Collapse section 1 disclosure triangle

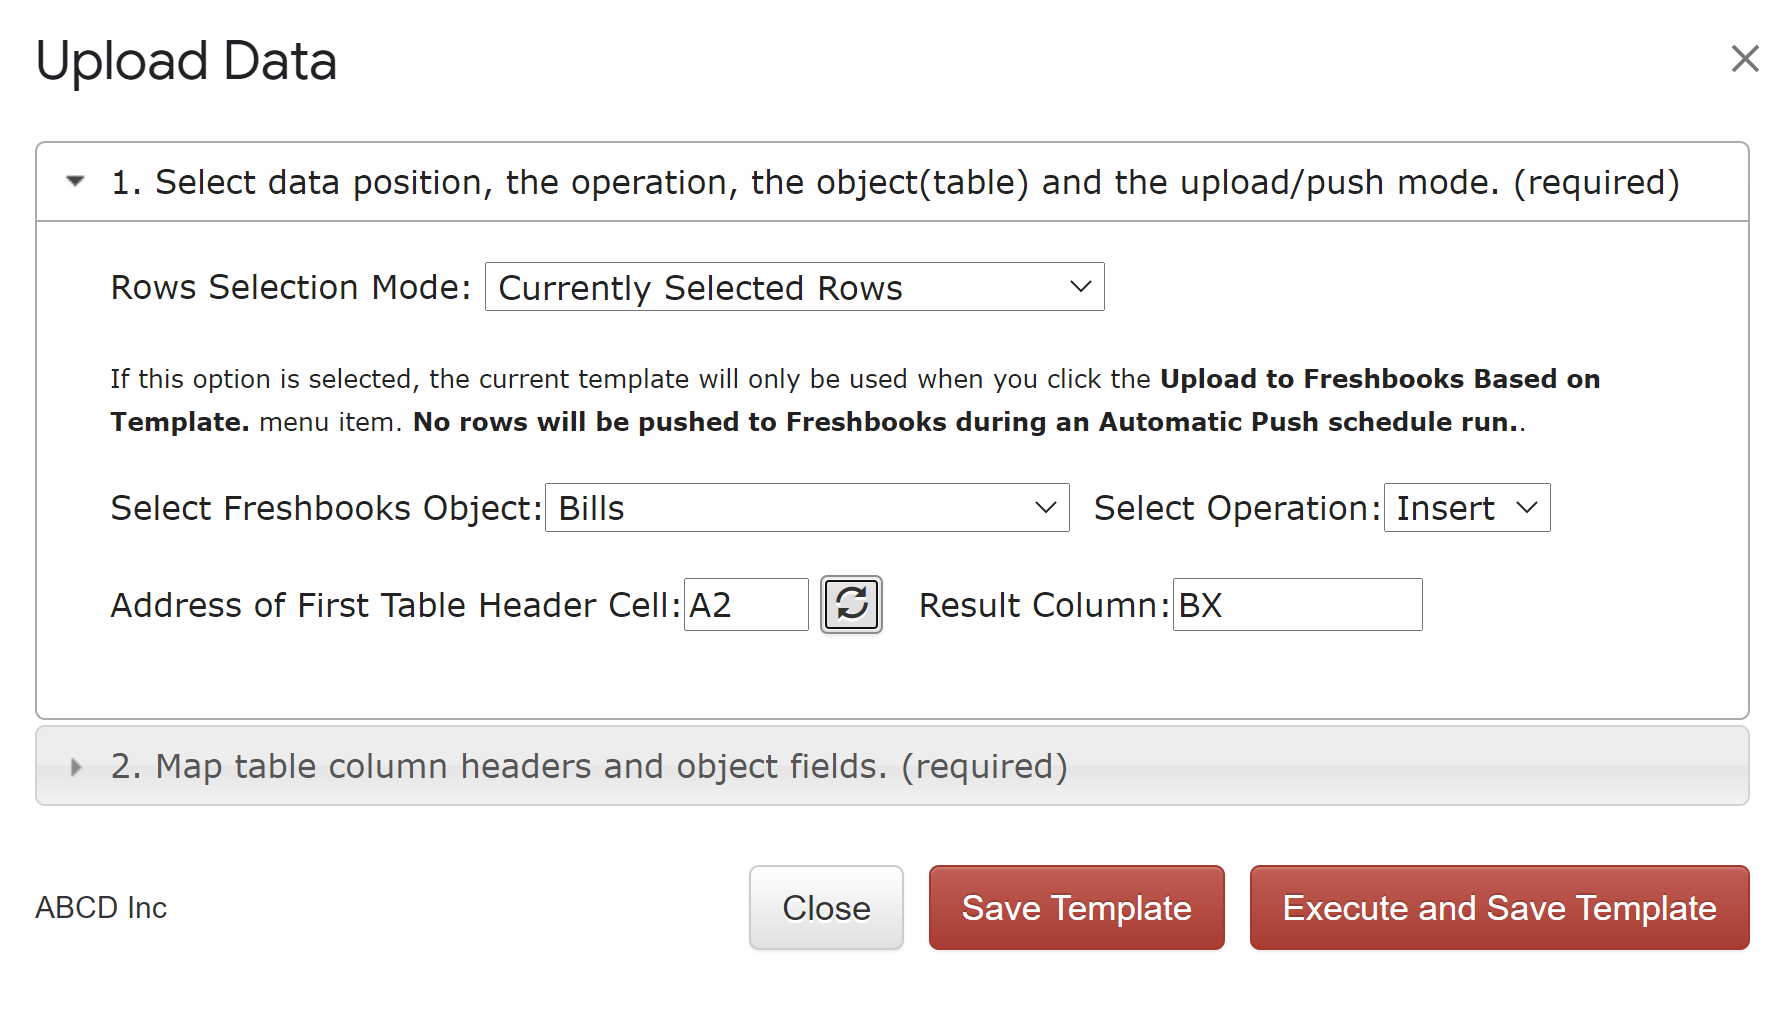click(x=75, y=181)
